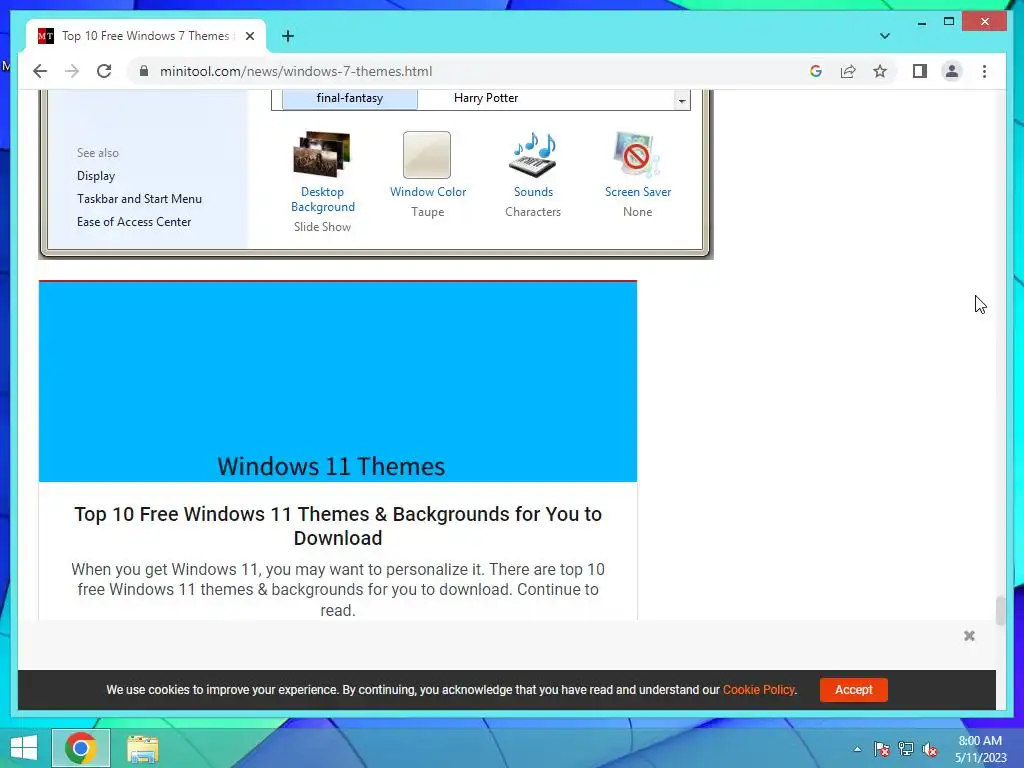Click the themes list scroll-down arrow
The height and width of the screenshot is (768, 1024).
tap(682, 101)
